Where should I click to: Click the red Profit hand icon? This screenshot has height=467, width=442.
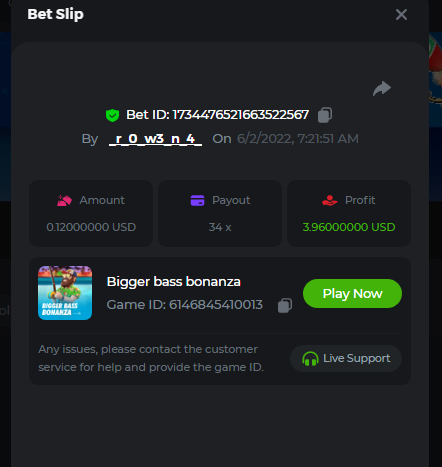330,200
